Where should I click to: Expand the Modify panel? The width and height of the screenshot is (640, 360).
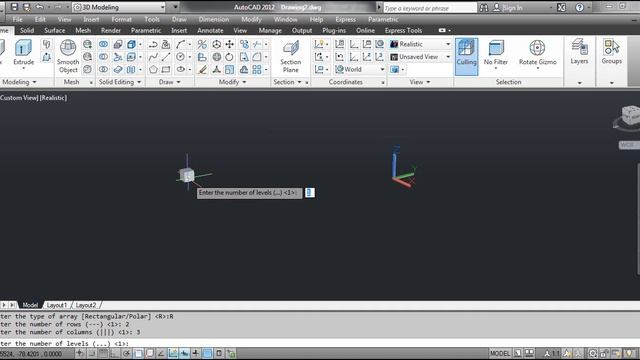tap(232, 82)
